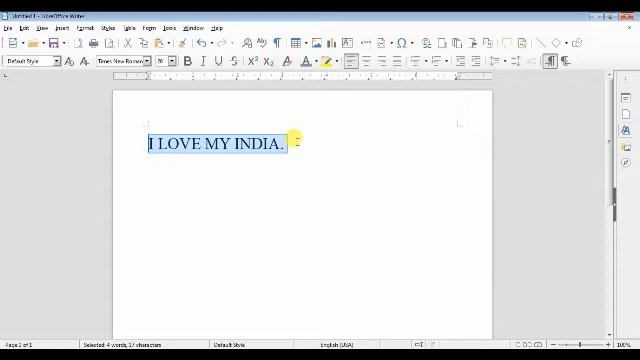Clear direct formatting
This screenshot has height=360, width=640.
[287, 61]
